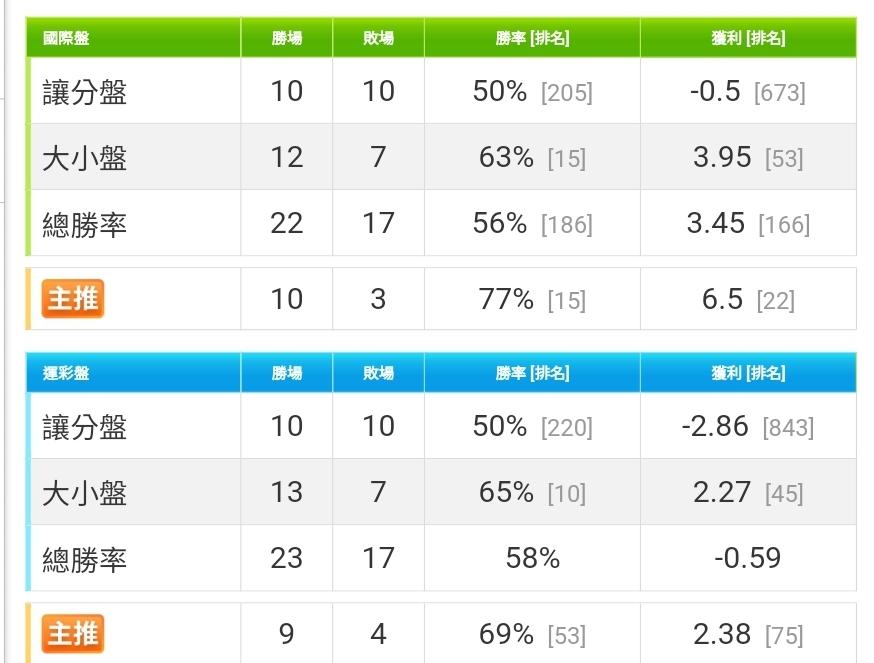Click the 敗場 column header in the 運彩盤 table
Screen dimensions: 874x663
378,372
